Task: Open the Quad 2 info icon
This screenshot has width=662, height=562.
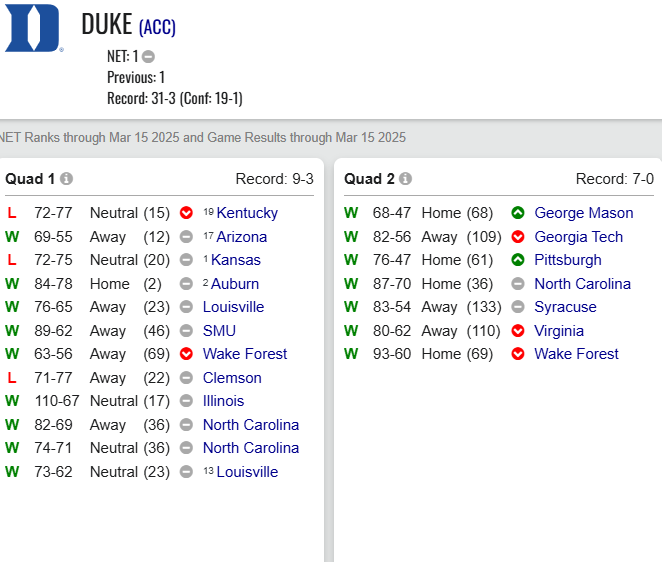Action: [x=405, y=179]
